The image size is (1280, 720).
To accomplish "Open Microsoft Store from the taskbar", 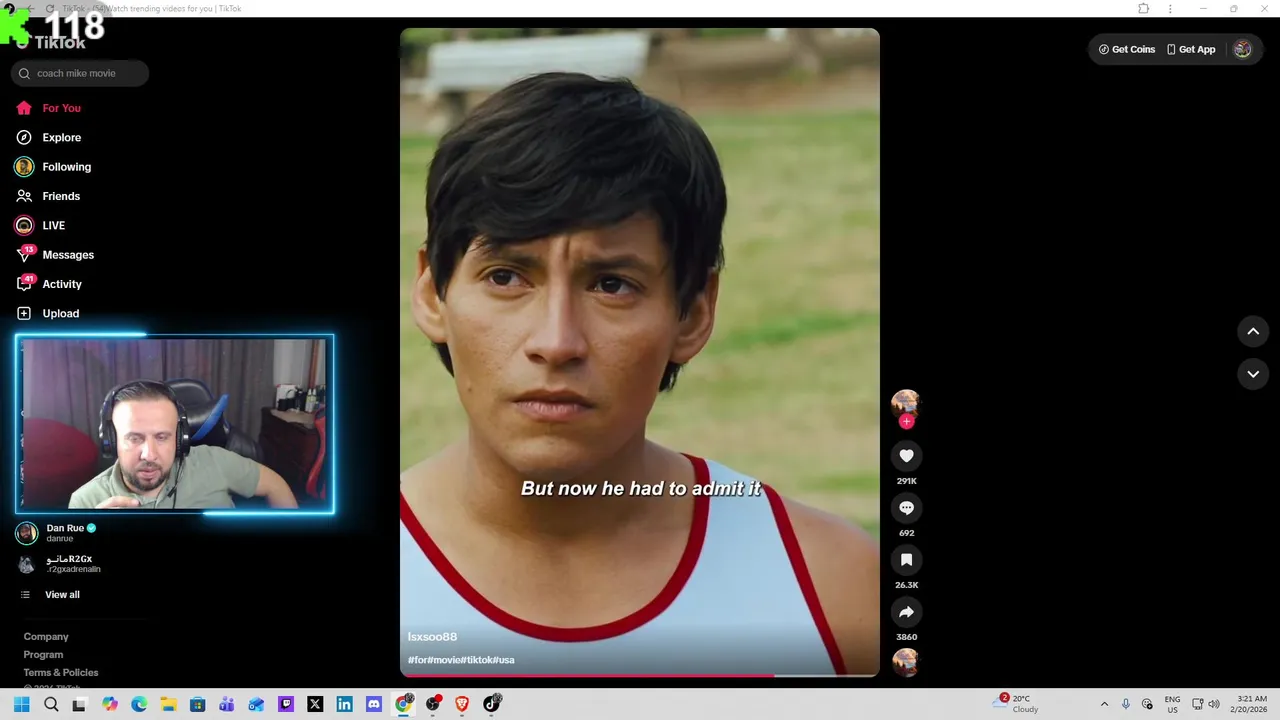I will pyautogui.click(x=198, y=704).
